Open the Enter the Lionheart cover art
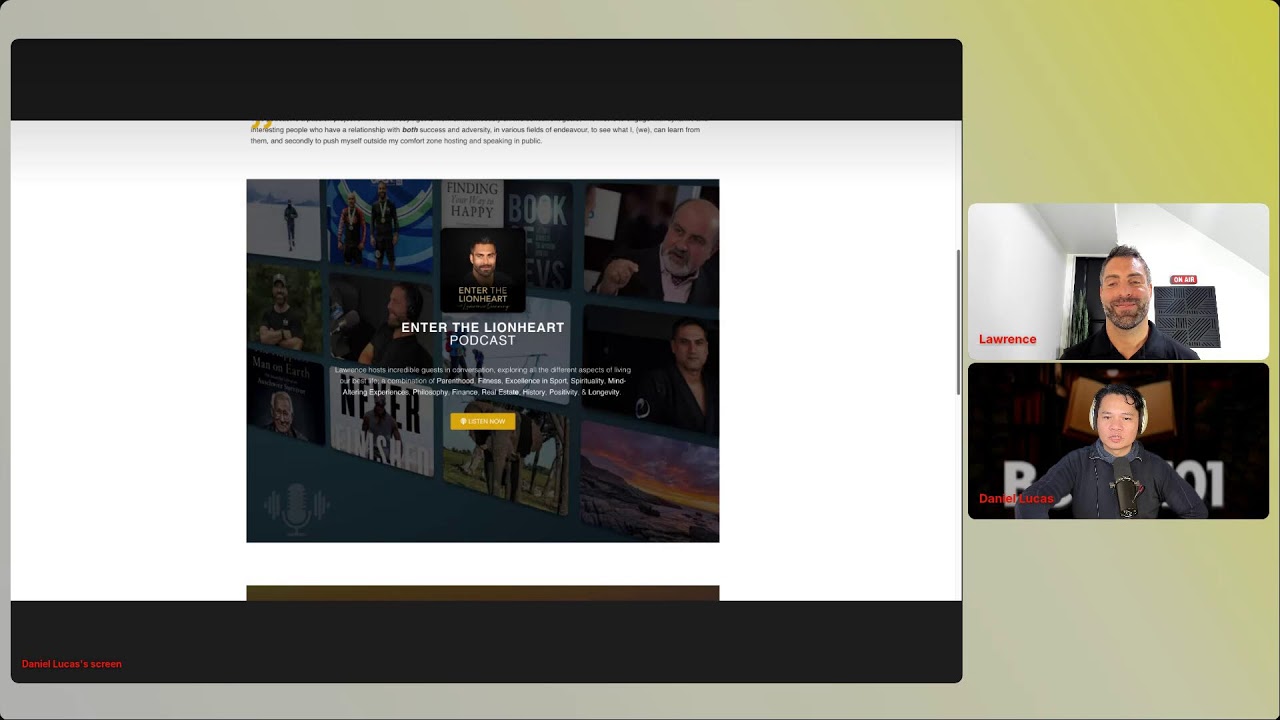The height and width of the screenshot is (720, 1280). [483, 270]
